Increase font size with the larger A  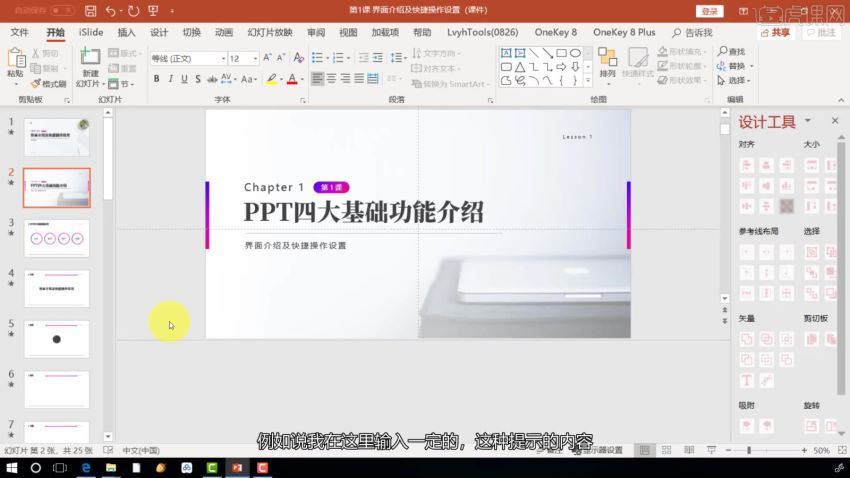point(267,57)
